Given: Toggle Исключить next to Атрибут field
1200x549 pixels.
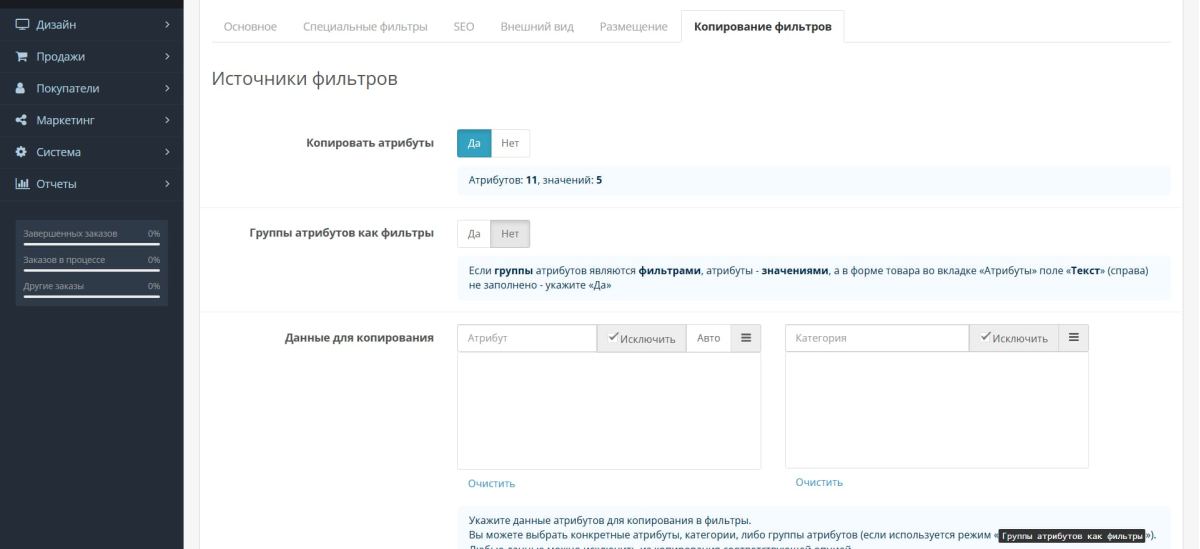Looking at the screenshot, I should tap(641, 338).
